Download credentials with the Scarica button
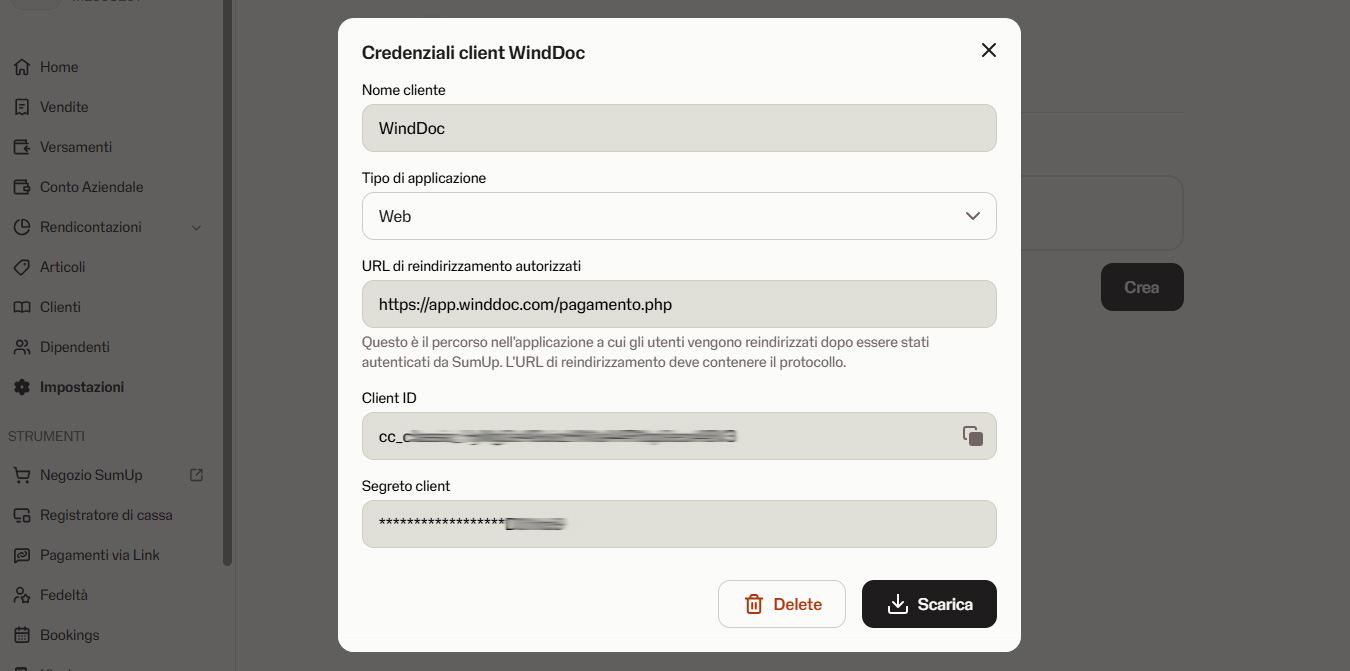Viewport: 1350px width, 671px height. [x=929, y=604]
